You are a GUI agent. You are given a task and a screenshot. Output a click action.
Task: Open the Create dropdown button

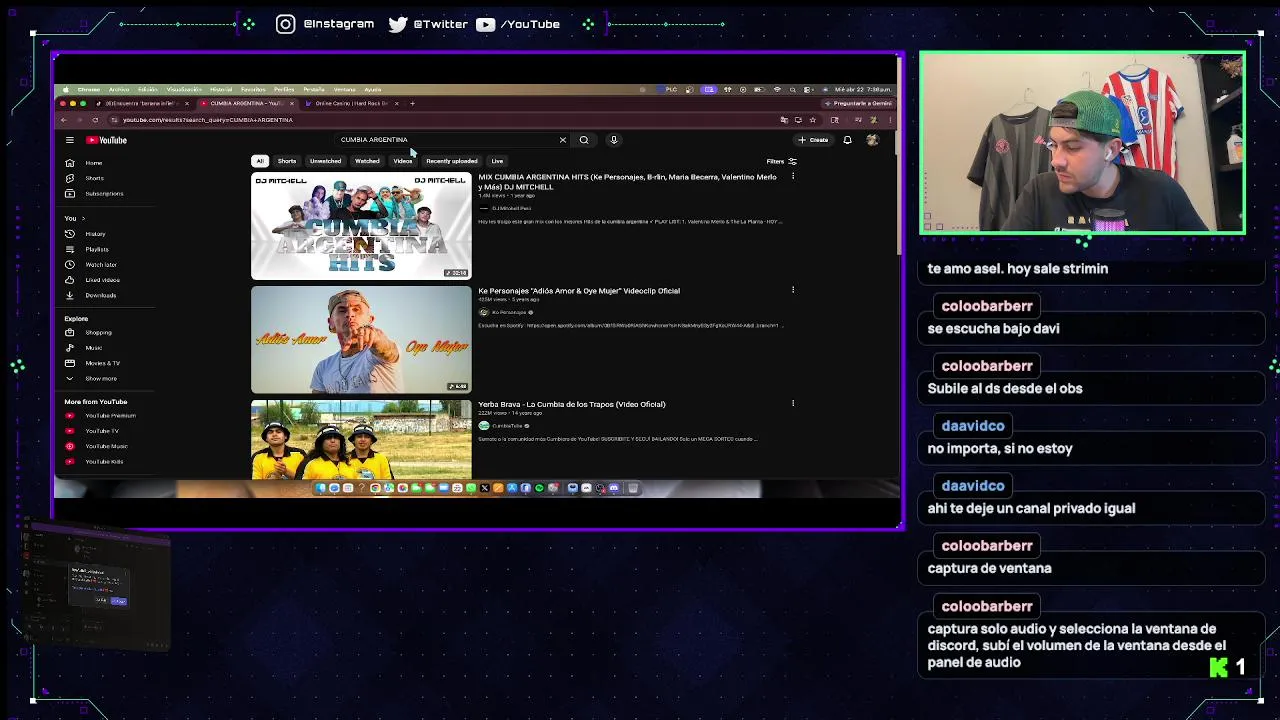(814, 140)
